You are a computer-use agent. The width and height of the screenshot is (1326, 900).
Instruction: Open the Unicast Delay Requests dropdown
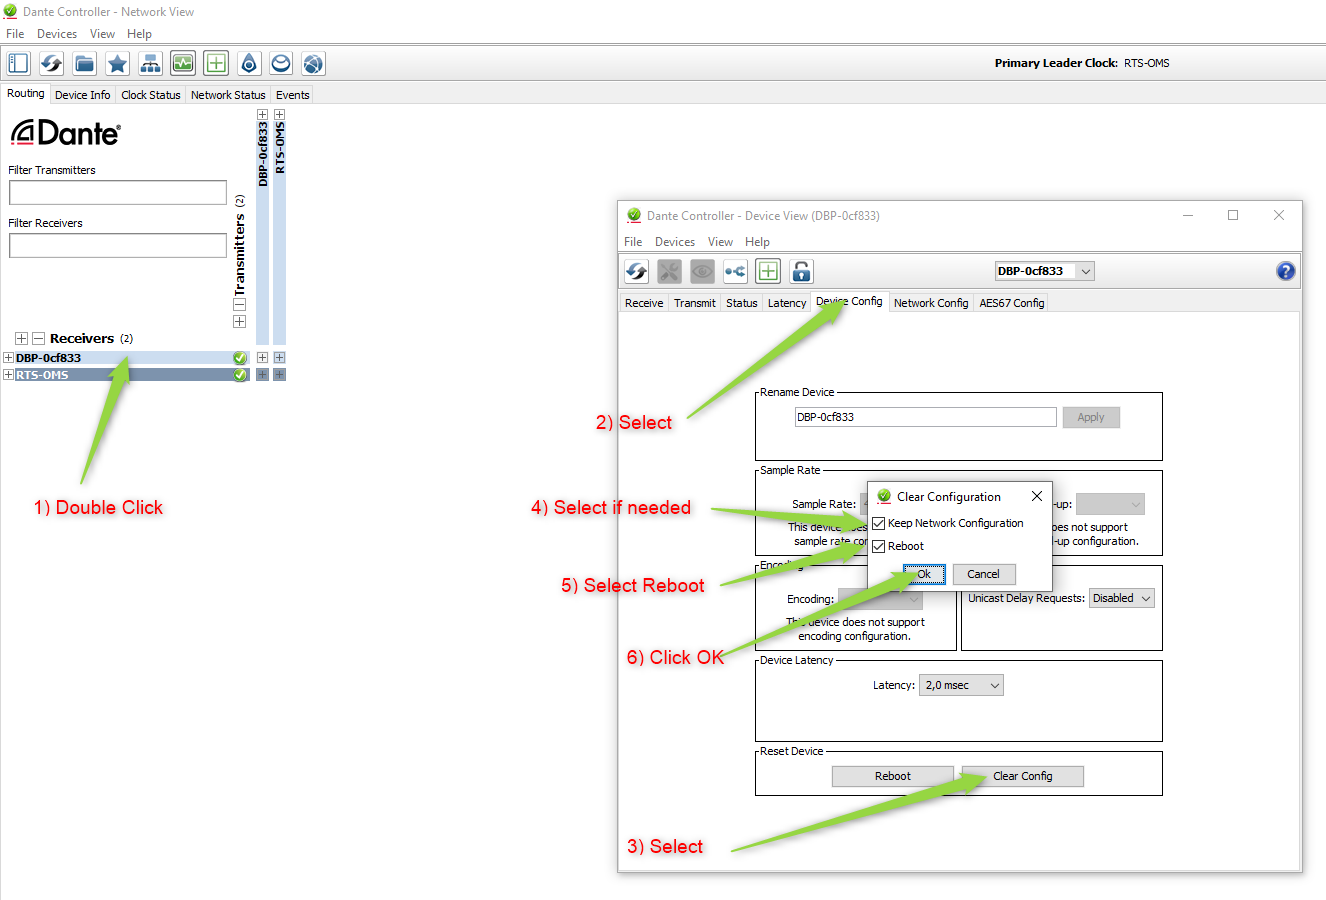coord(1122,598)
